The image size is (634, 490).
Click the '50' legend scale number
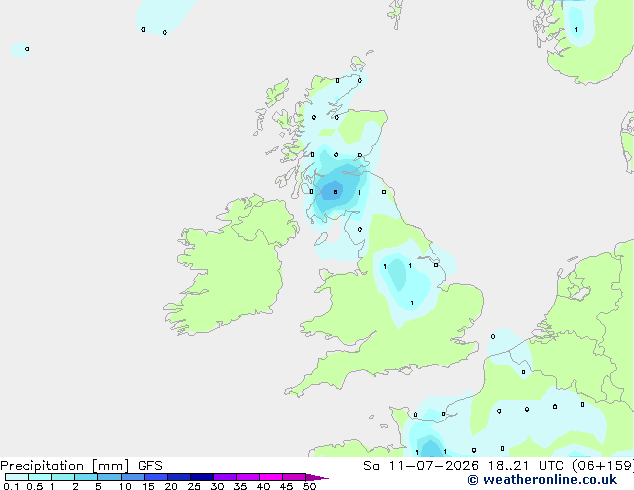pyautogui.click(x=309, y=486)
